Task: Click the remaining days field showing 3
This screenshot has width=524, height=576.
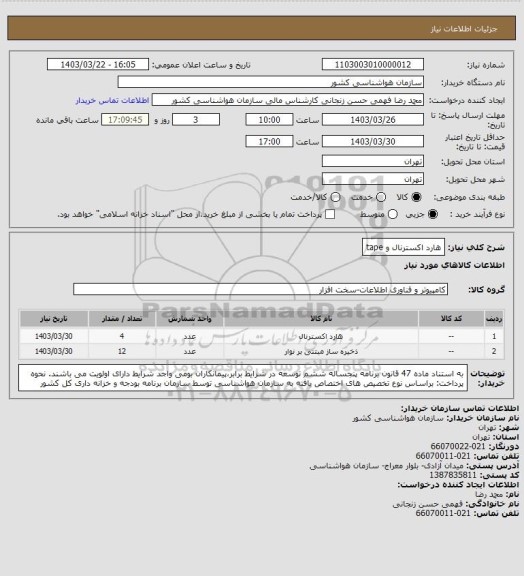Action: (196, 120)
